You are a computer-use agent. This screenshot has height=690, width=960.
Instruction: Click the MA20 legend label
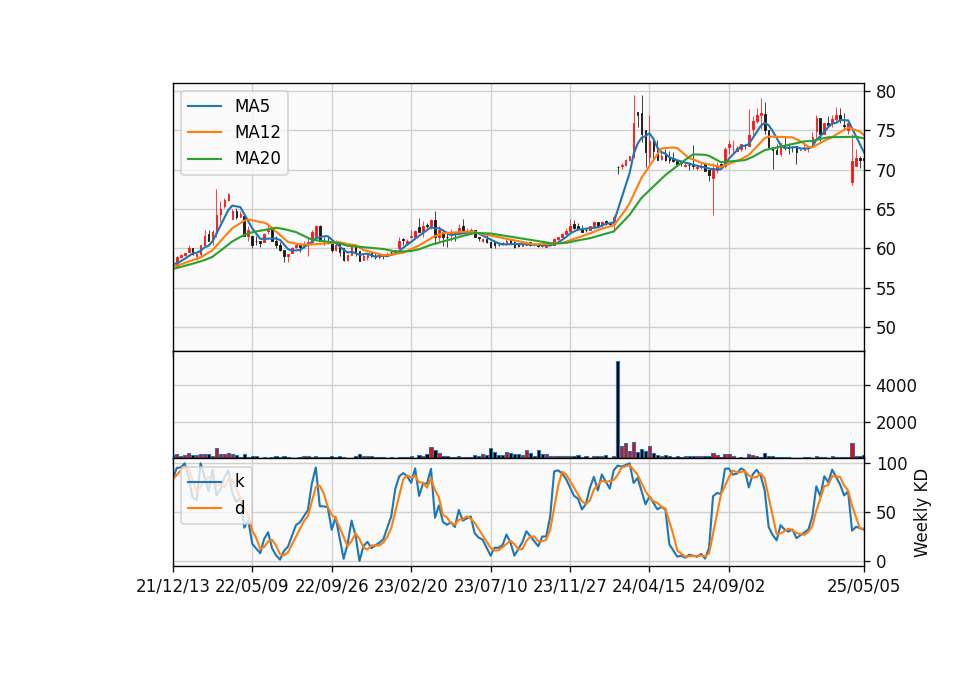click(x=257, y=159)
